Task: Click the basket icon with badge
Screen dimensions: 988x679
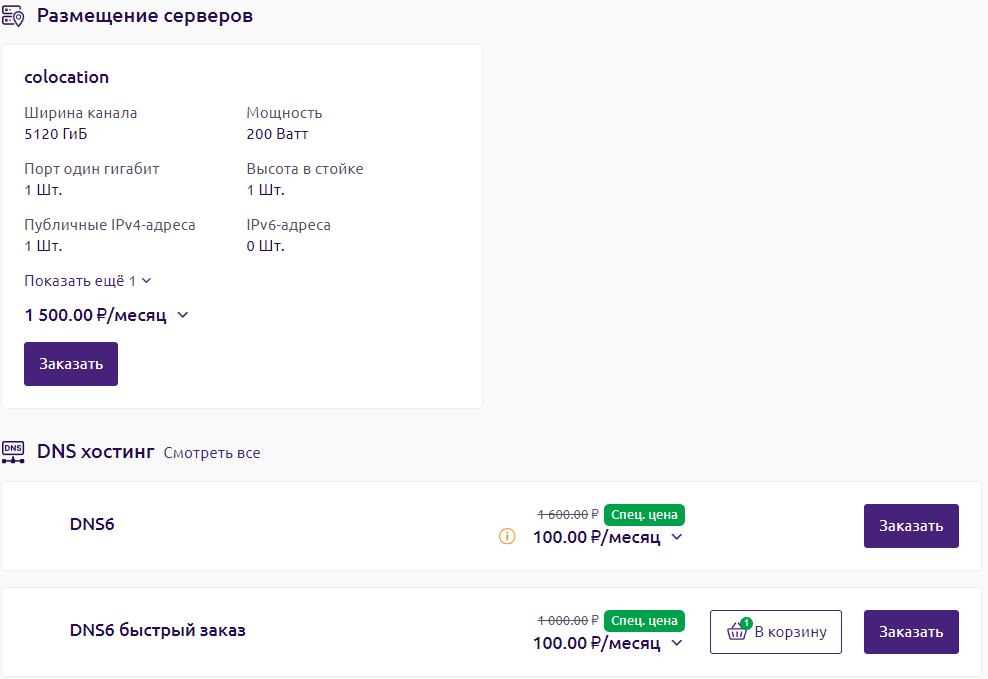Action: coord(738,631)
